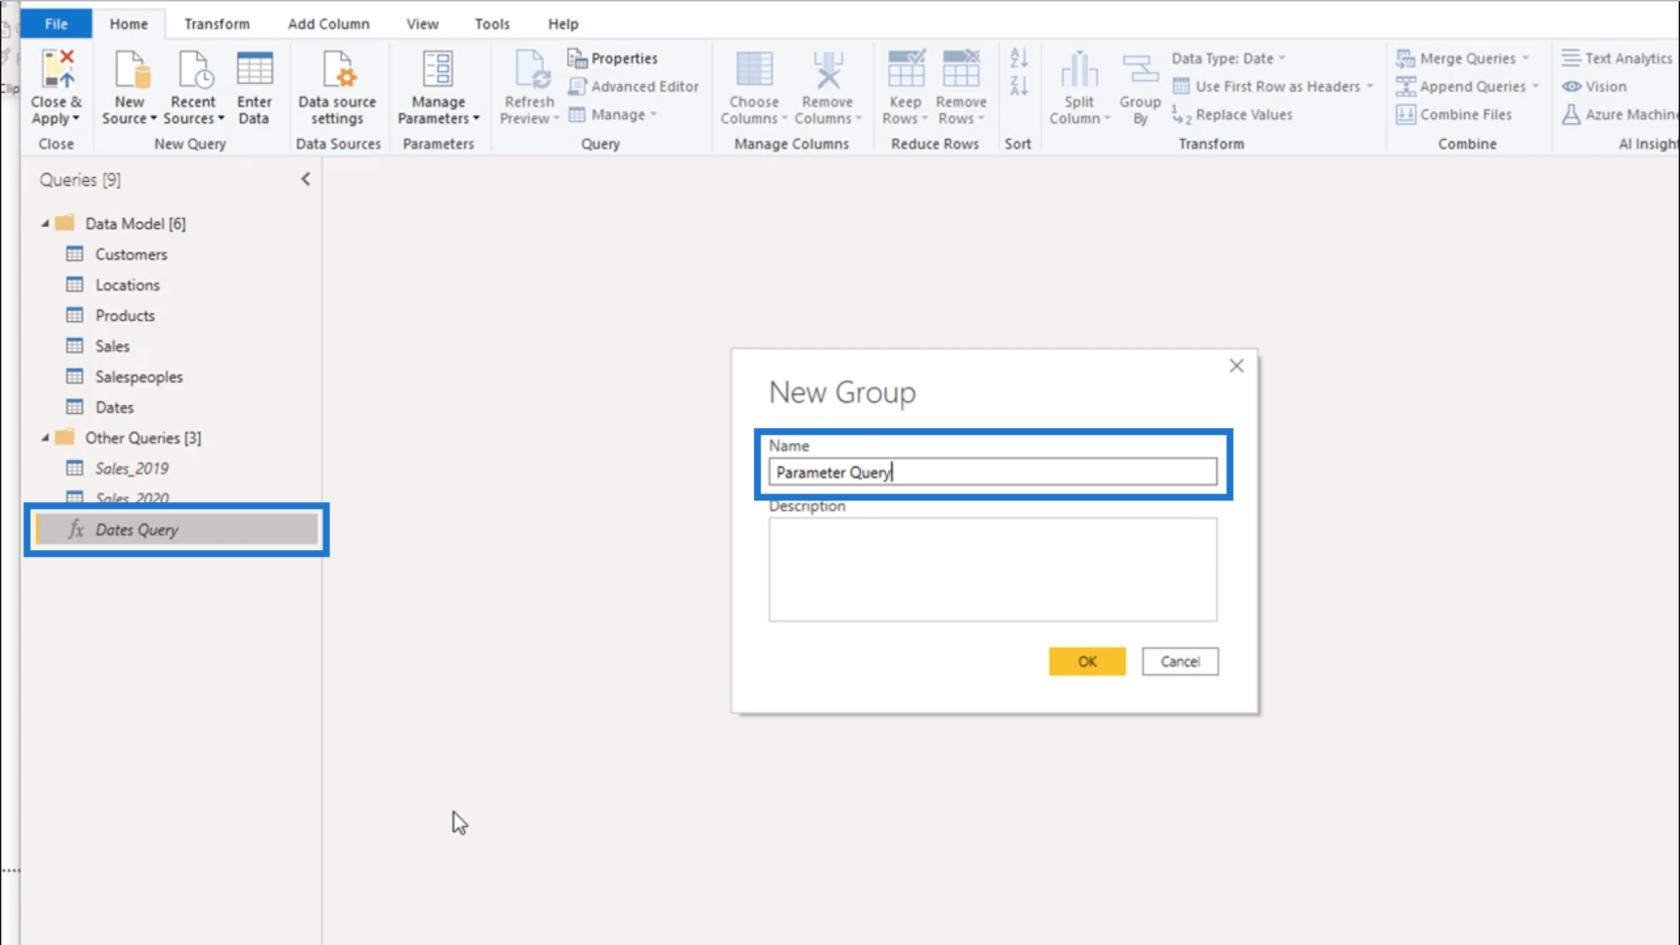Switch to the Transform tab
Image resolution: width=1680 pixels, height=945 pixels.
coord(216,24)
